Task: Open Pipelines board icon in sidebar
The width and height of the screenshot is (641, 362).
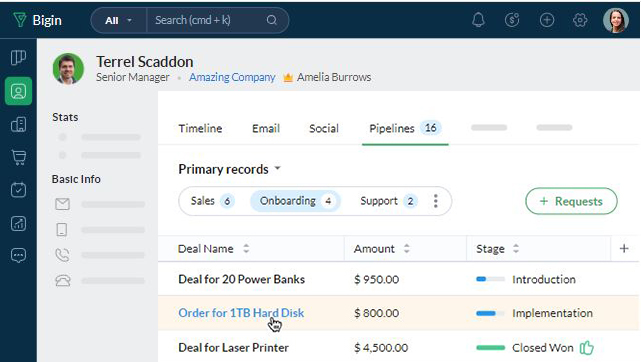Action: coord(18,58)
